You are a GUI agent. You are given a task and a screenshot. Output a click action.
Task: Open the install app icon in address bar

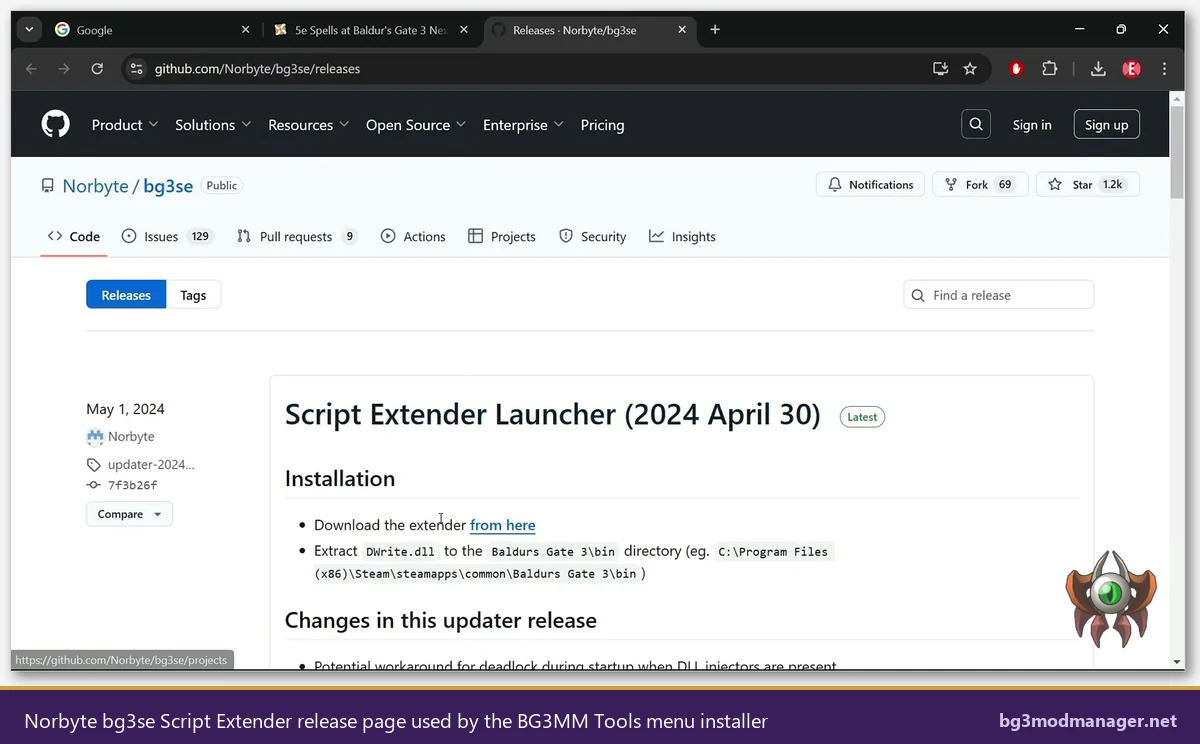(x=940, y=69)
